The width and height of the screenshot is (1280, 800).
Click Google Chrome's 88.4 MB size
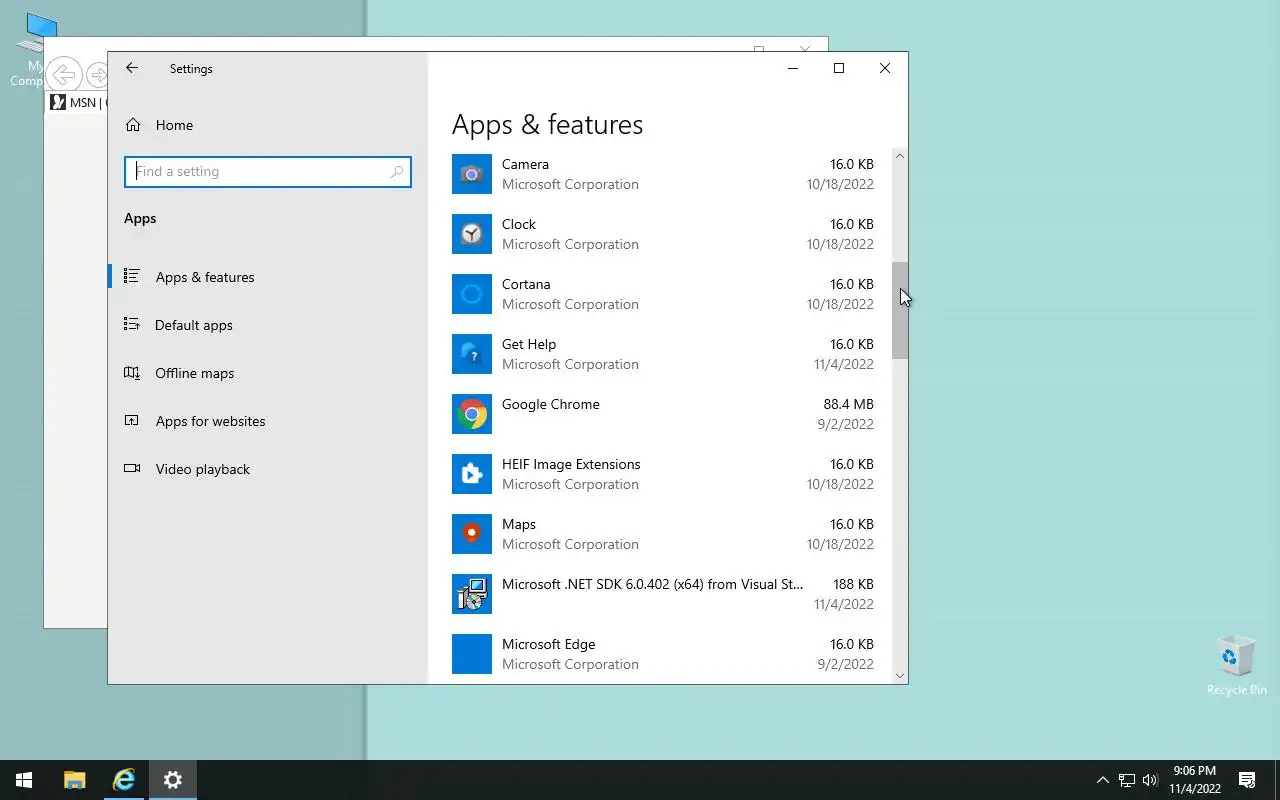point(849,404)
